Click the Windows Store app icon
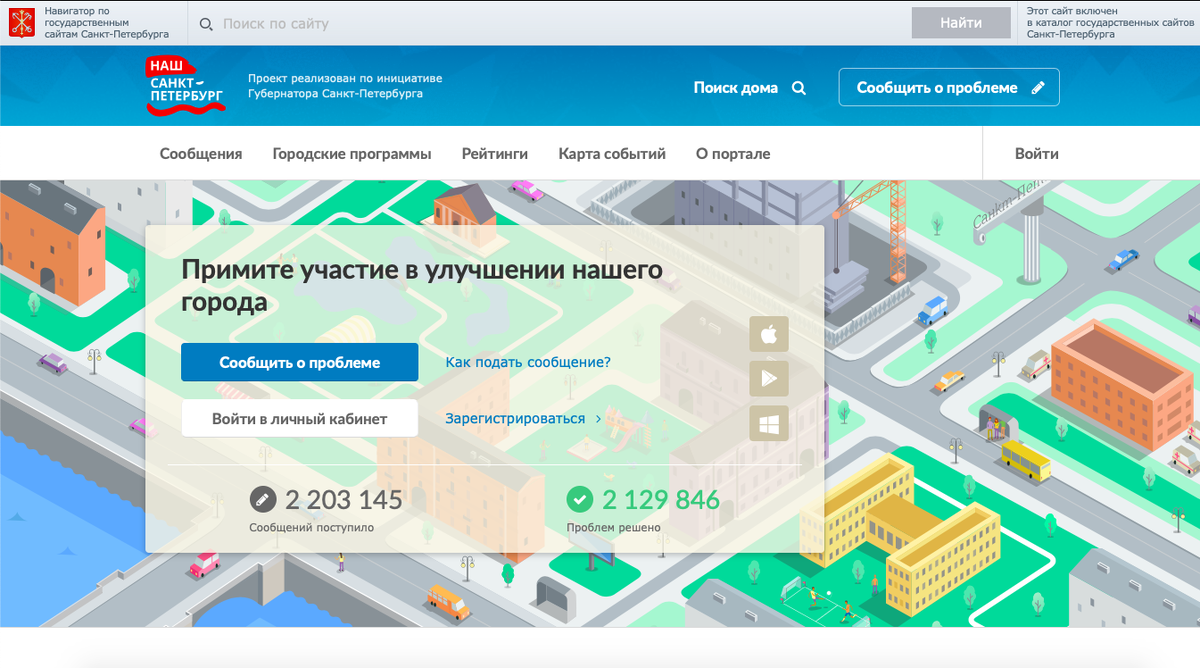The image size is (1200, 668). click(x=768, y=422)
